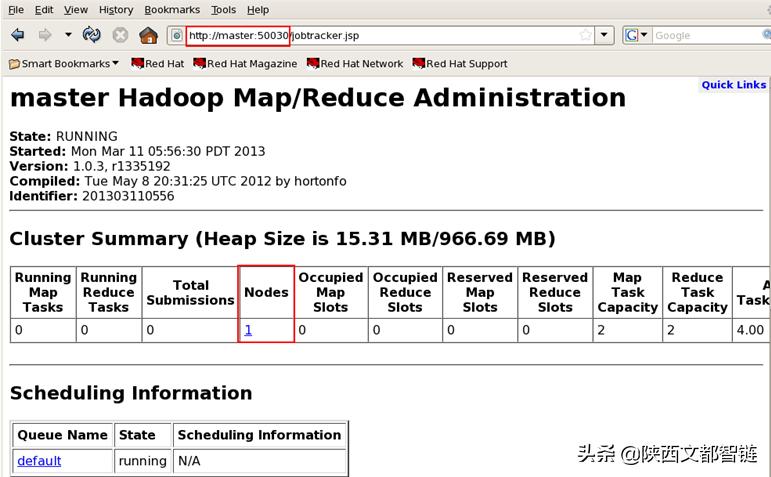
Task: Open the Google search engine selector
Action: coord(636,35)
